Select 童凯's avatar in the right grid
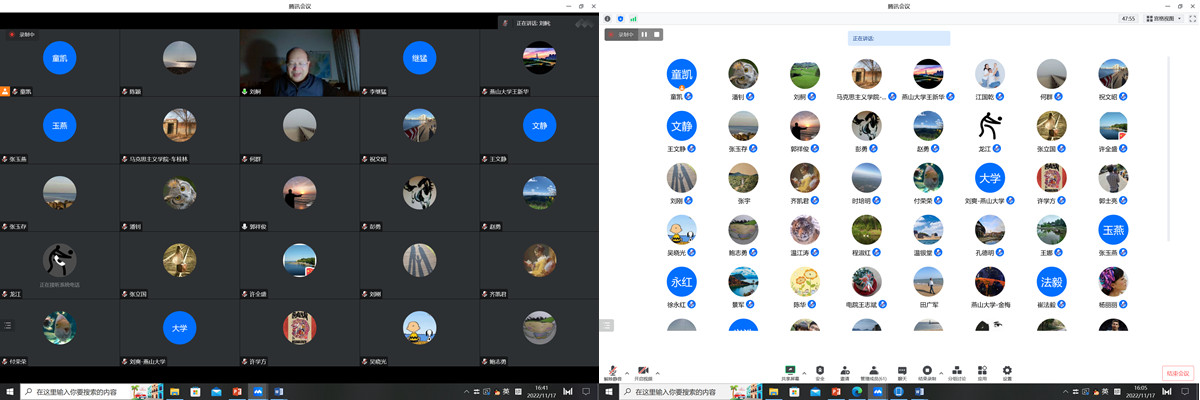This screenshot has width=1200, height=400. click(681, 73)
